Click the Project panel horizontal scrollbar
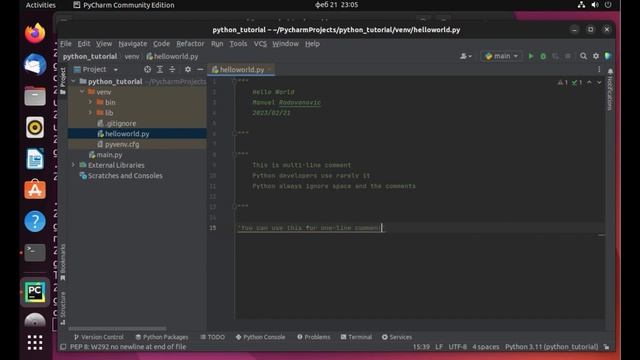This screenshot has width=640, height=360. (x=118, y=329)
